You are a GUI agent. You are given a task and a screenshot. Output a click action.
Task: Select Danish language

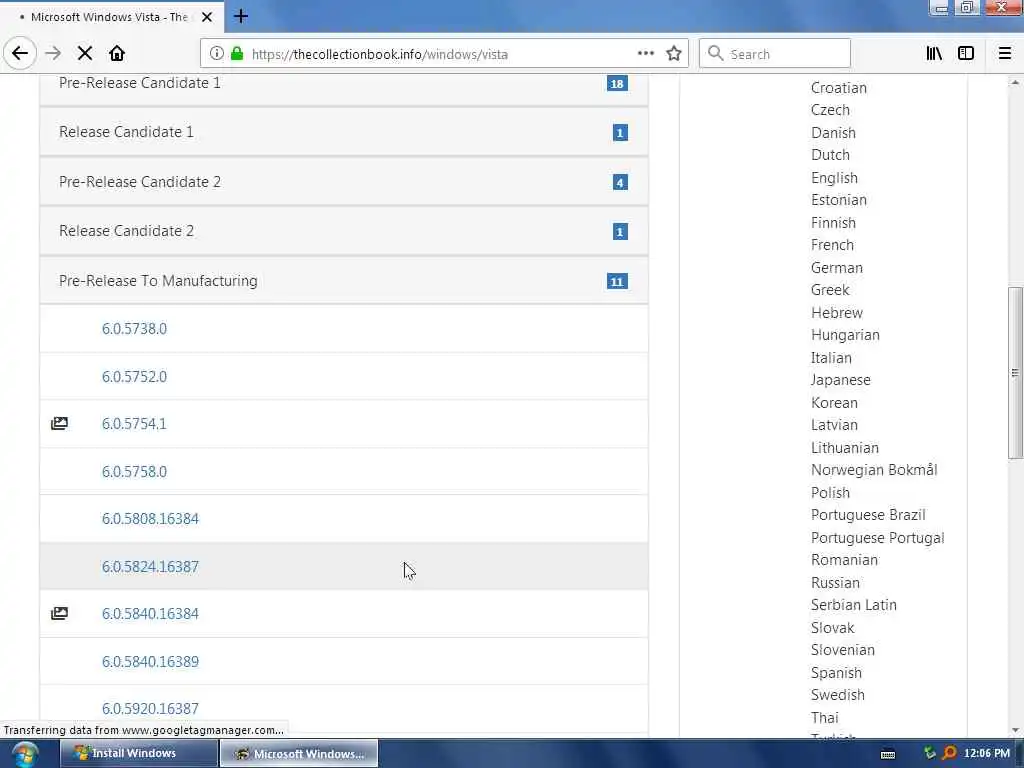coord(833,133)
